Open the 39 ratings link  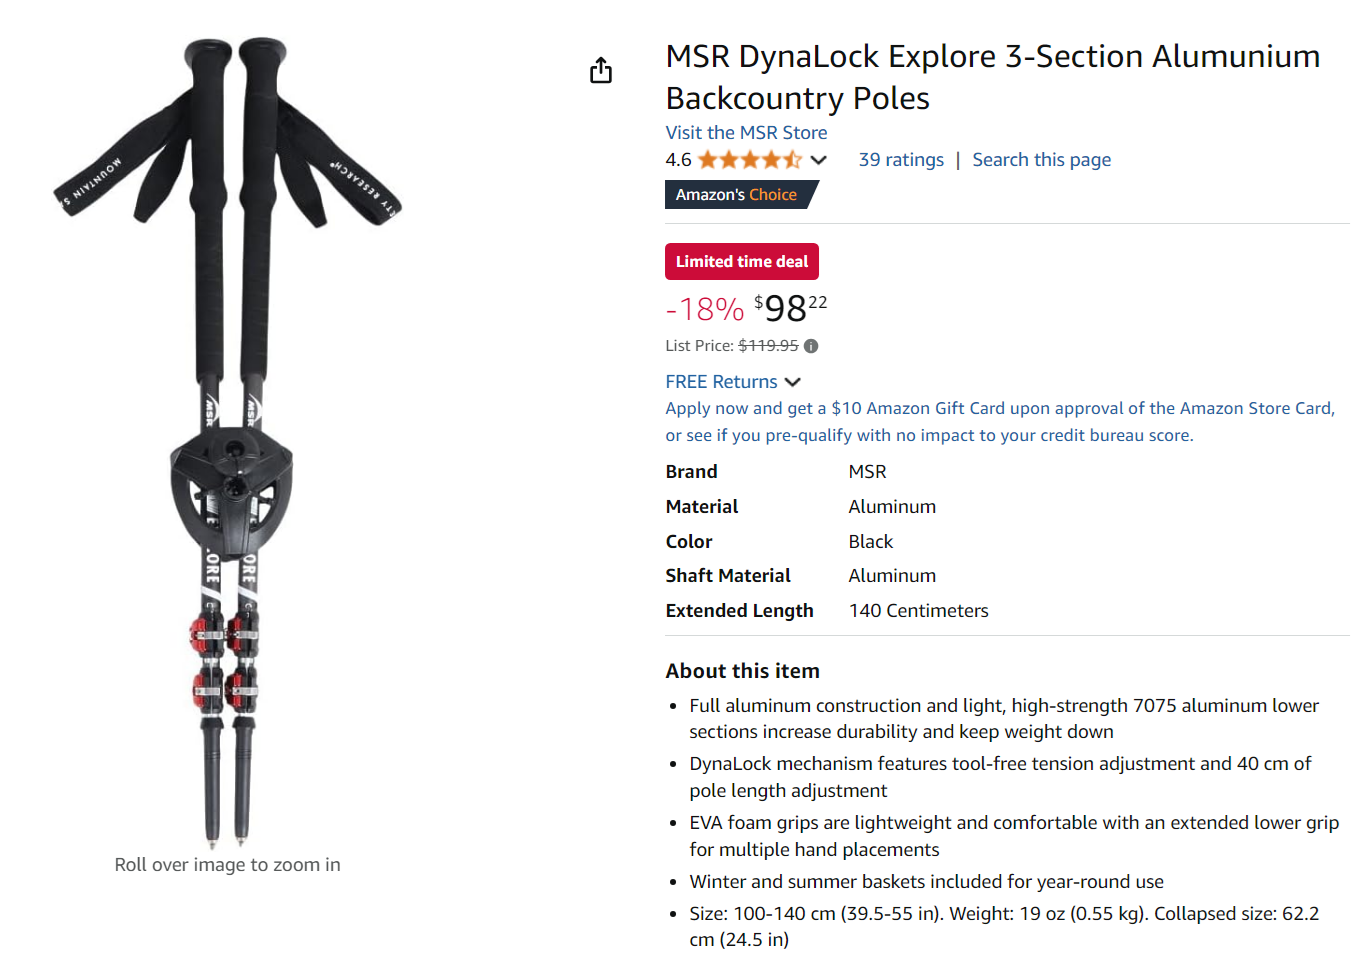pos(901,160)
